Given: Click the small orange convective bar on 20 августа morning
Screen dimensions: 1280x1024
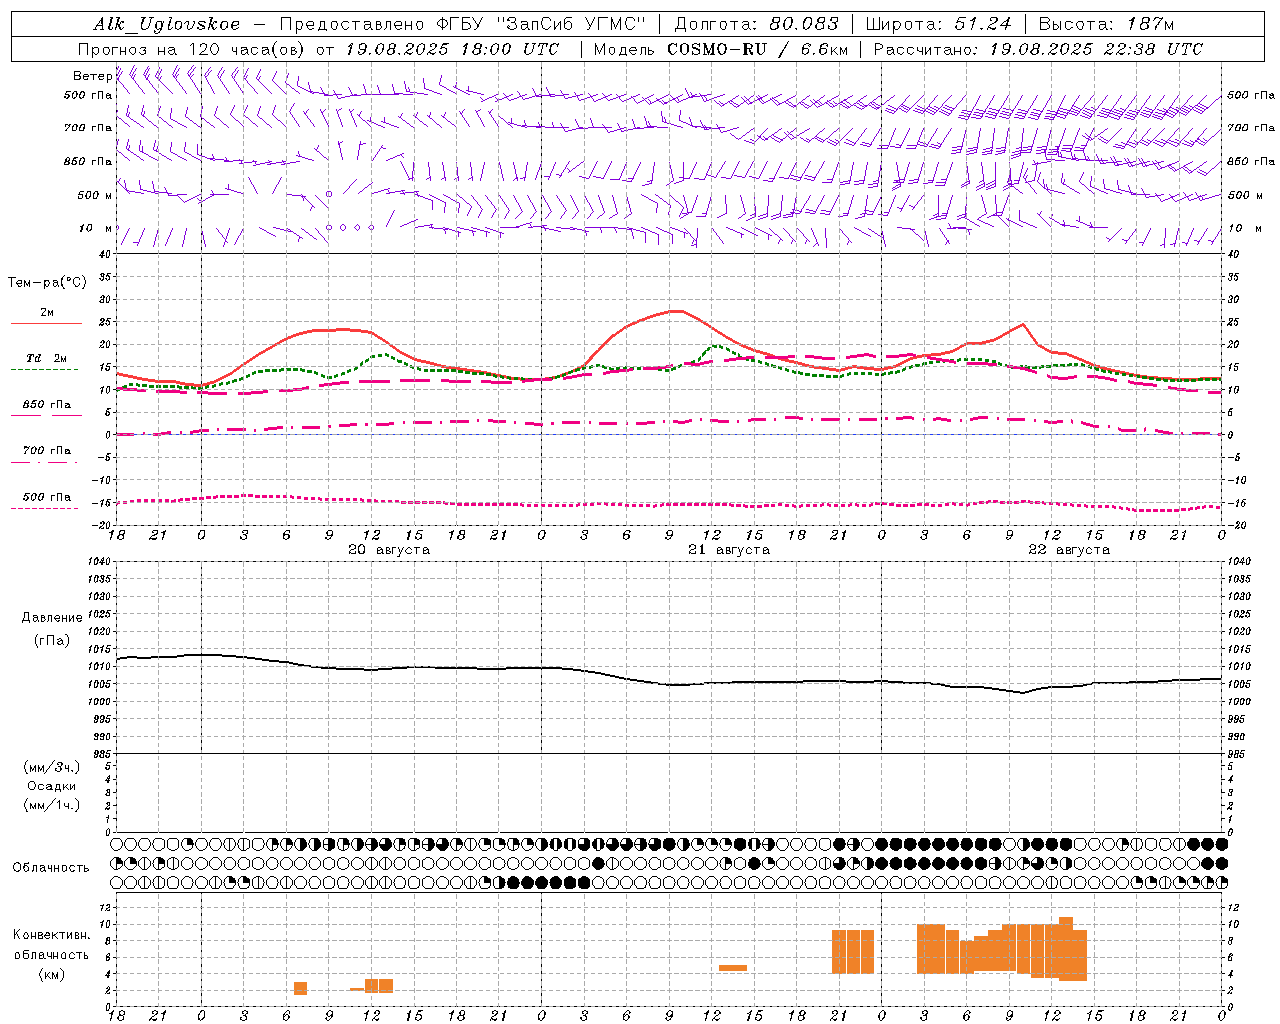Looking at the screenshot, I should click(300, 988).
